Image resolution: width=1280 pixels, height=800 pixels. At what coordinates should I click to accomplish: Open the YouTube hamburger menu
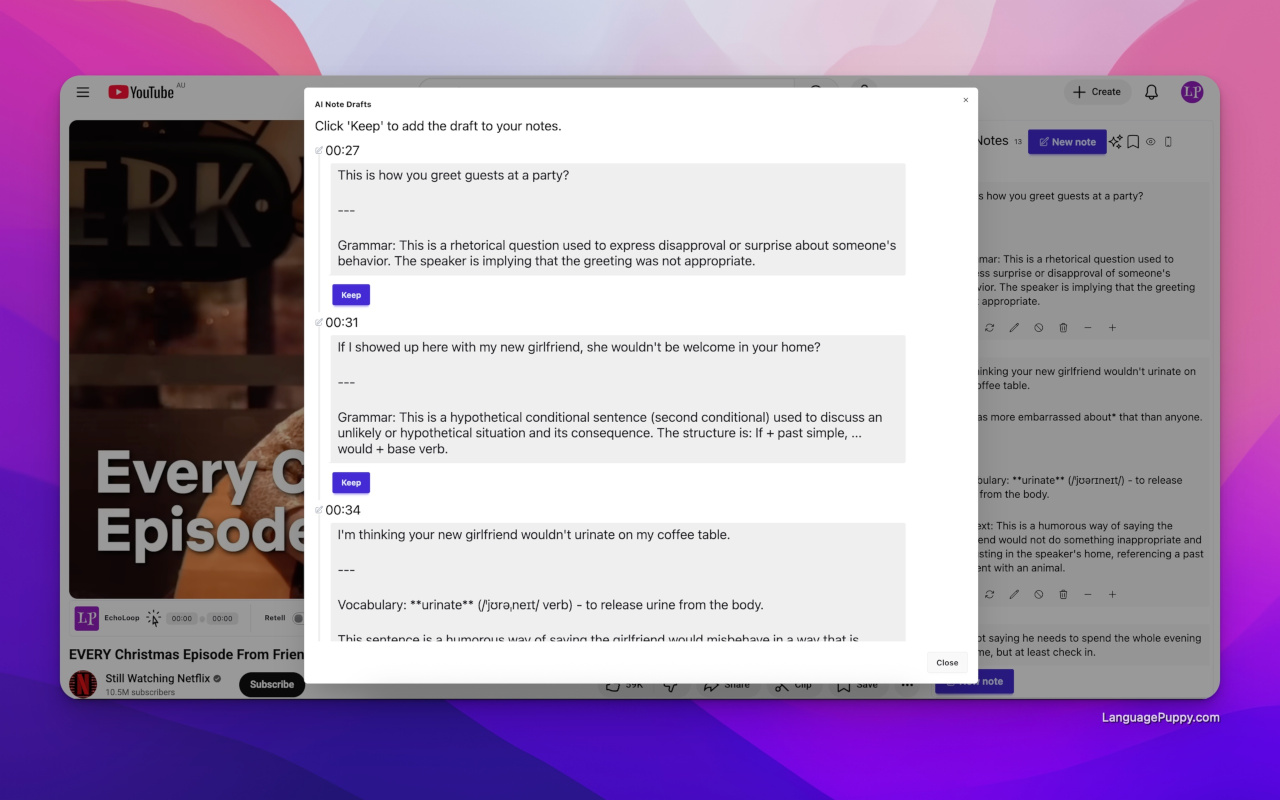[83, 92]
